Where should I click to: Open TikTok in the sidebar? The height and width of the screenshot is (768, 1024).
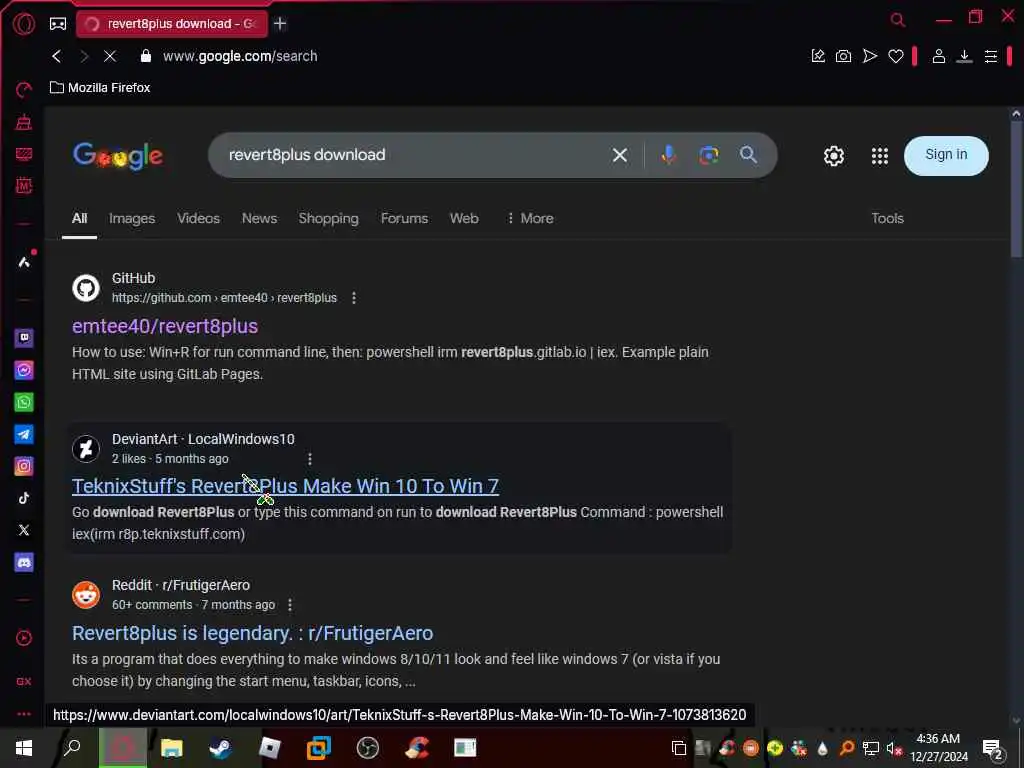coord(24,498)
